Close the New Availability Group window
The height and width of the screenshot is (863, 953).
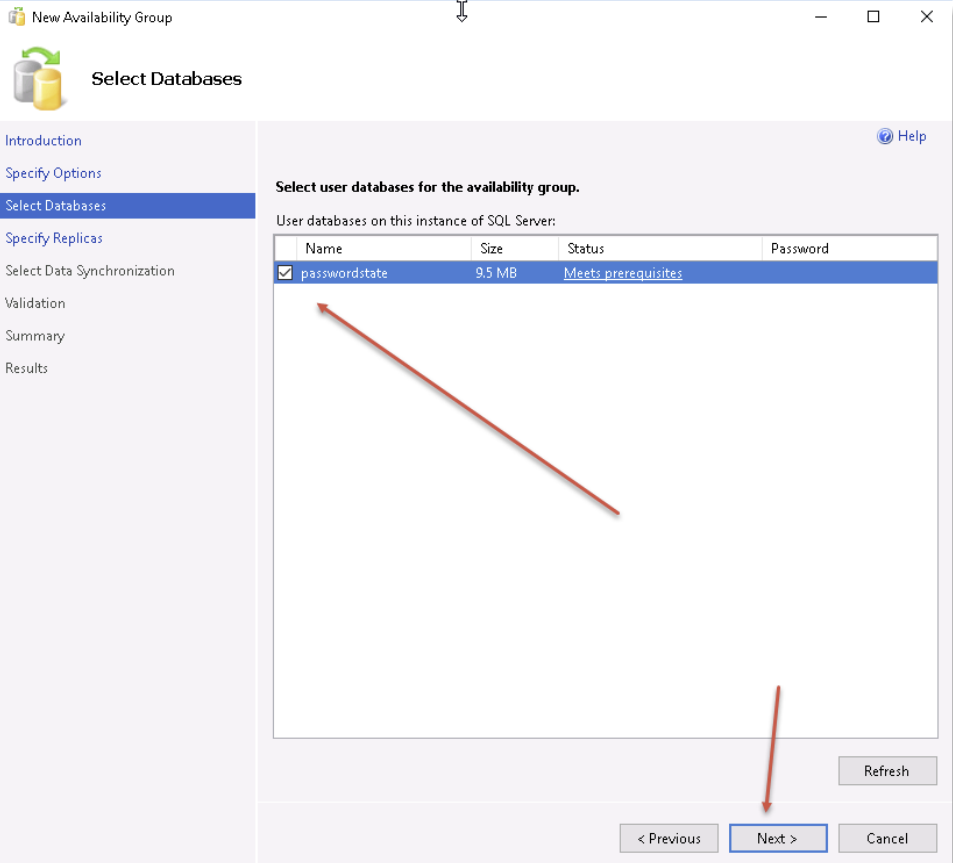[926, 17]
